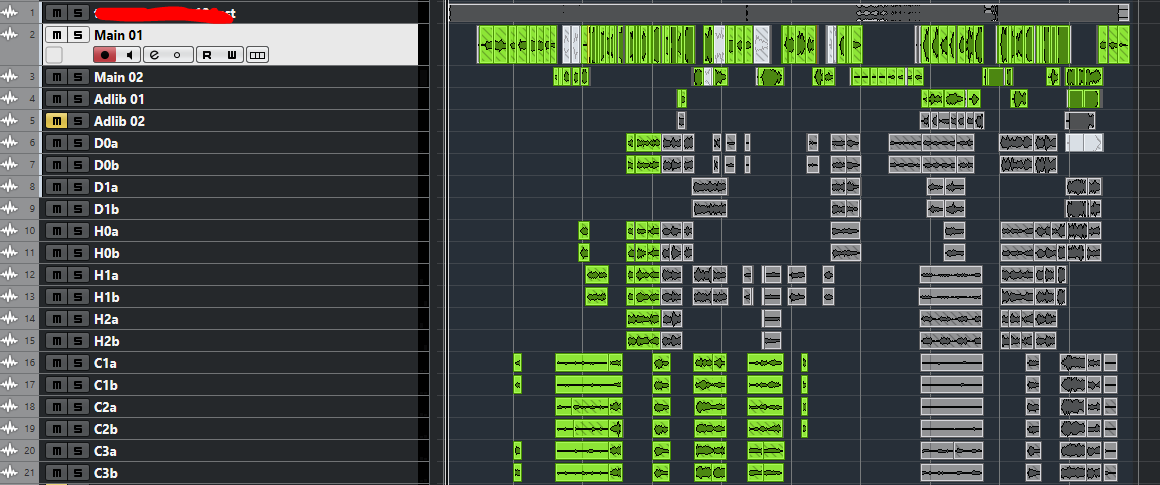Select the H1a track name
The width and height of the screenshot is (1160, 485).
107,275
